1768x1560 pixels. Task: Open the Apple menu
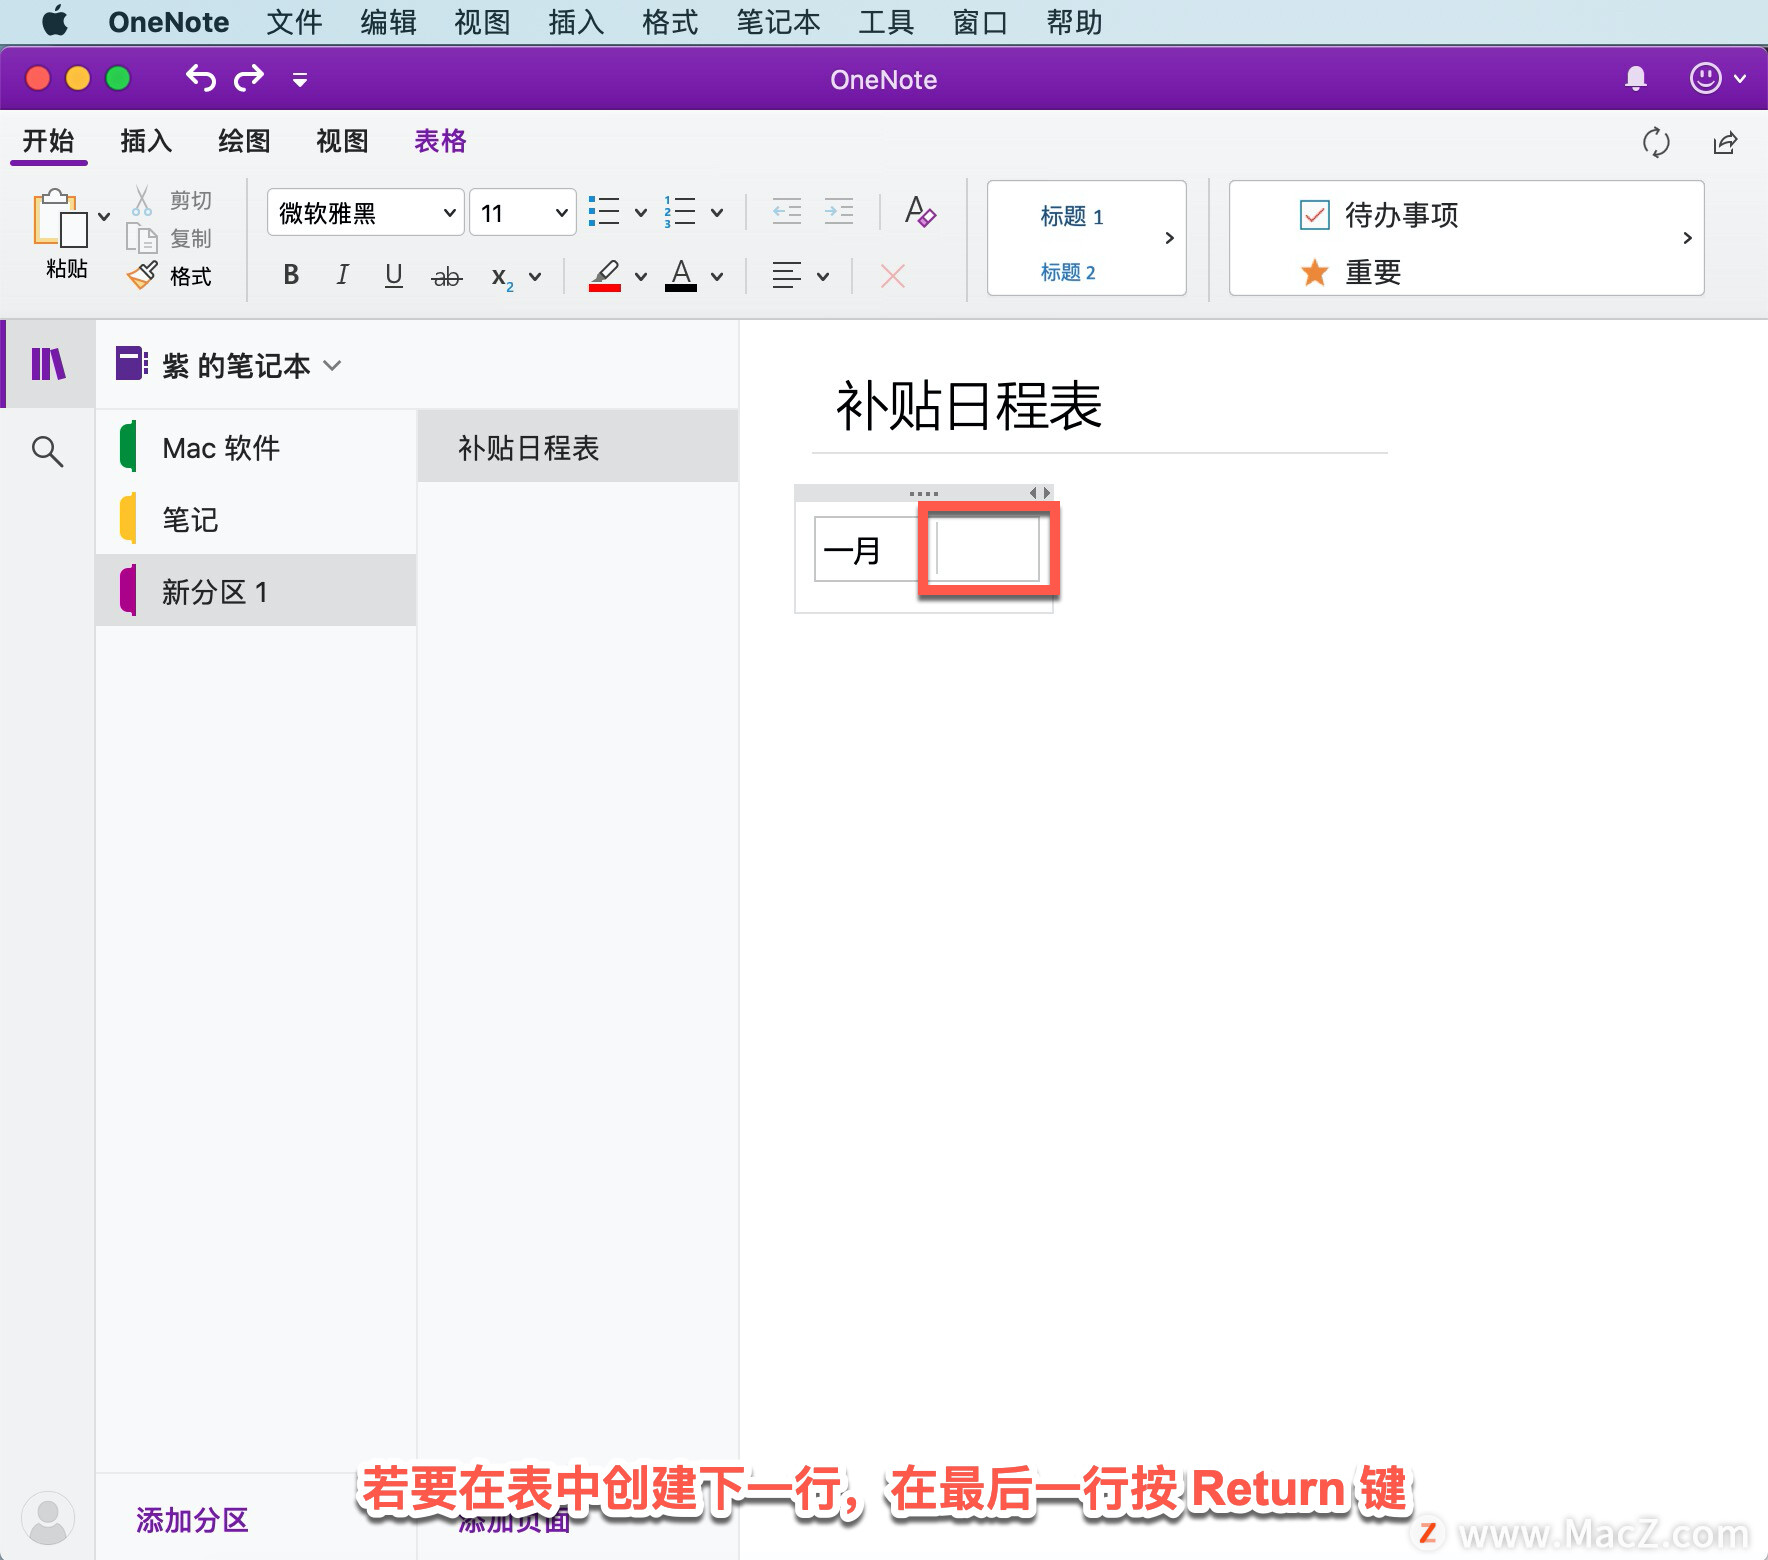[56, 21]
